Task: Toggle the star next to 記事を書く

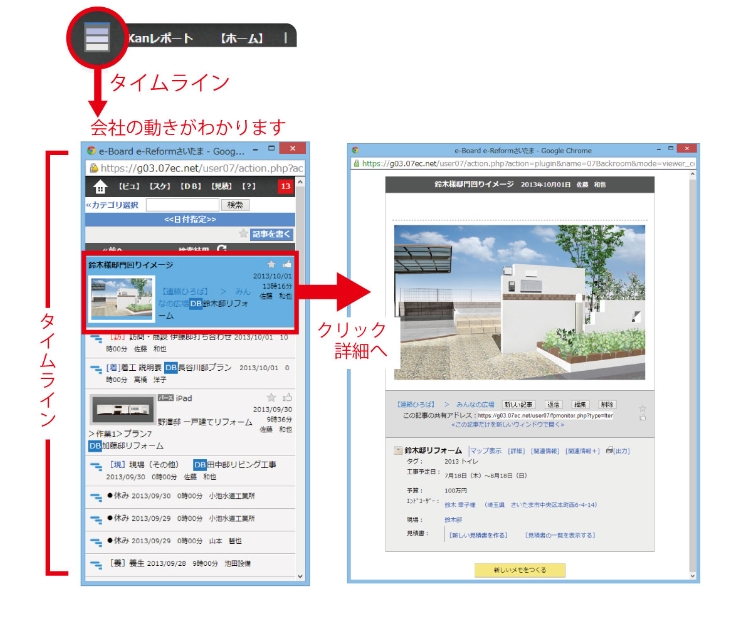Action: pyautogui.click(x=242, y=233)
